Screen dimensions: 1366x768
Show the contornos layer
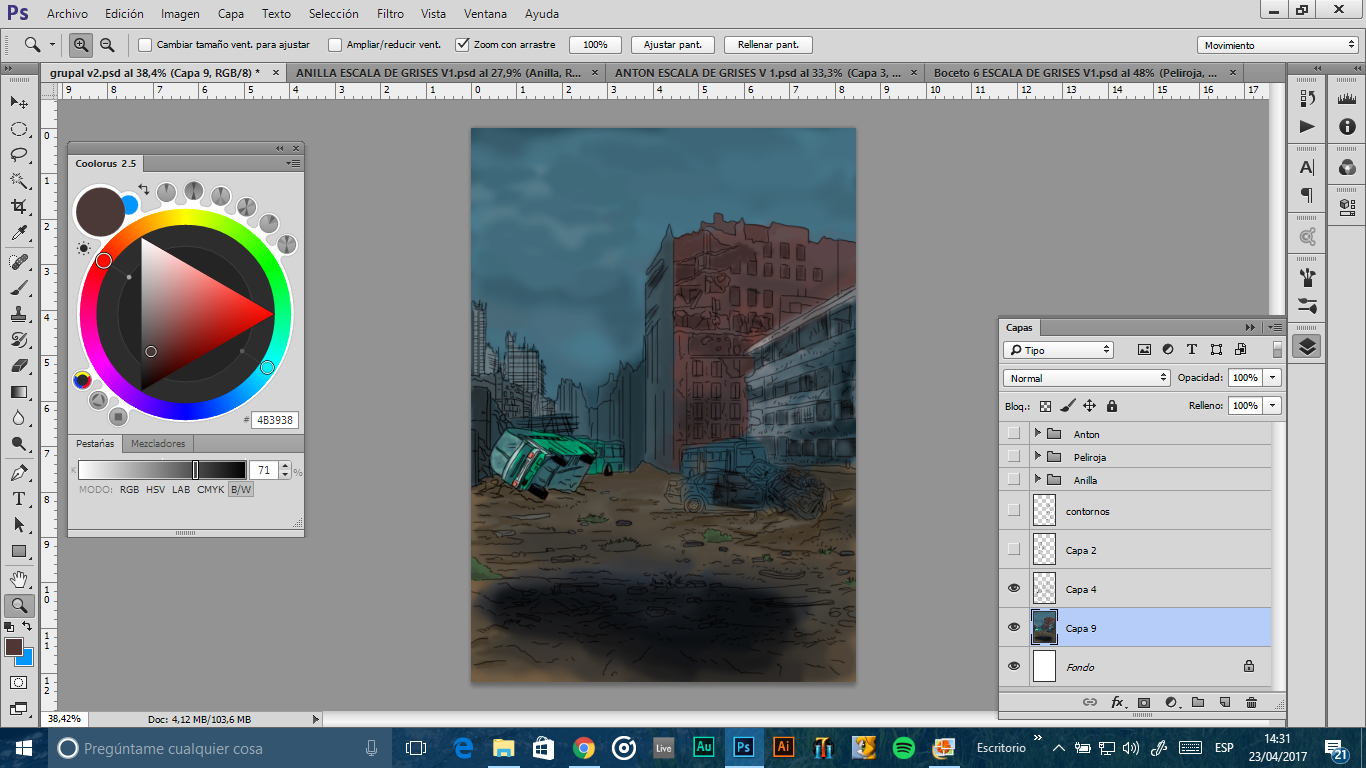[x=1014, y=511]
